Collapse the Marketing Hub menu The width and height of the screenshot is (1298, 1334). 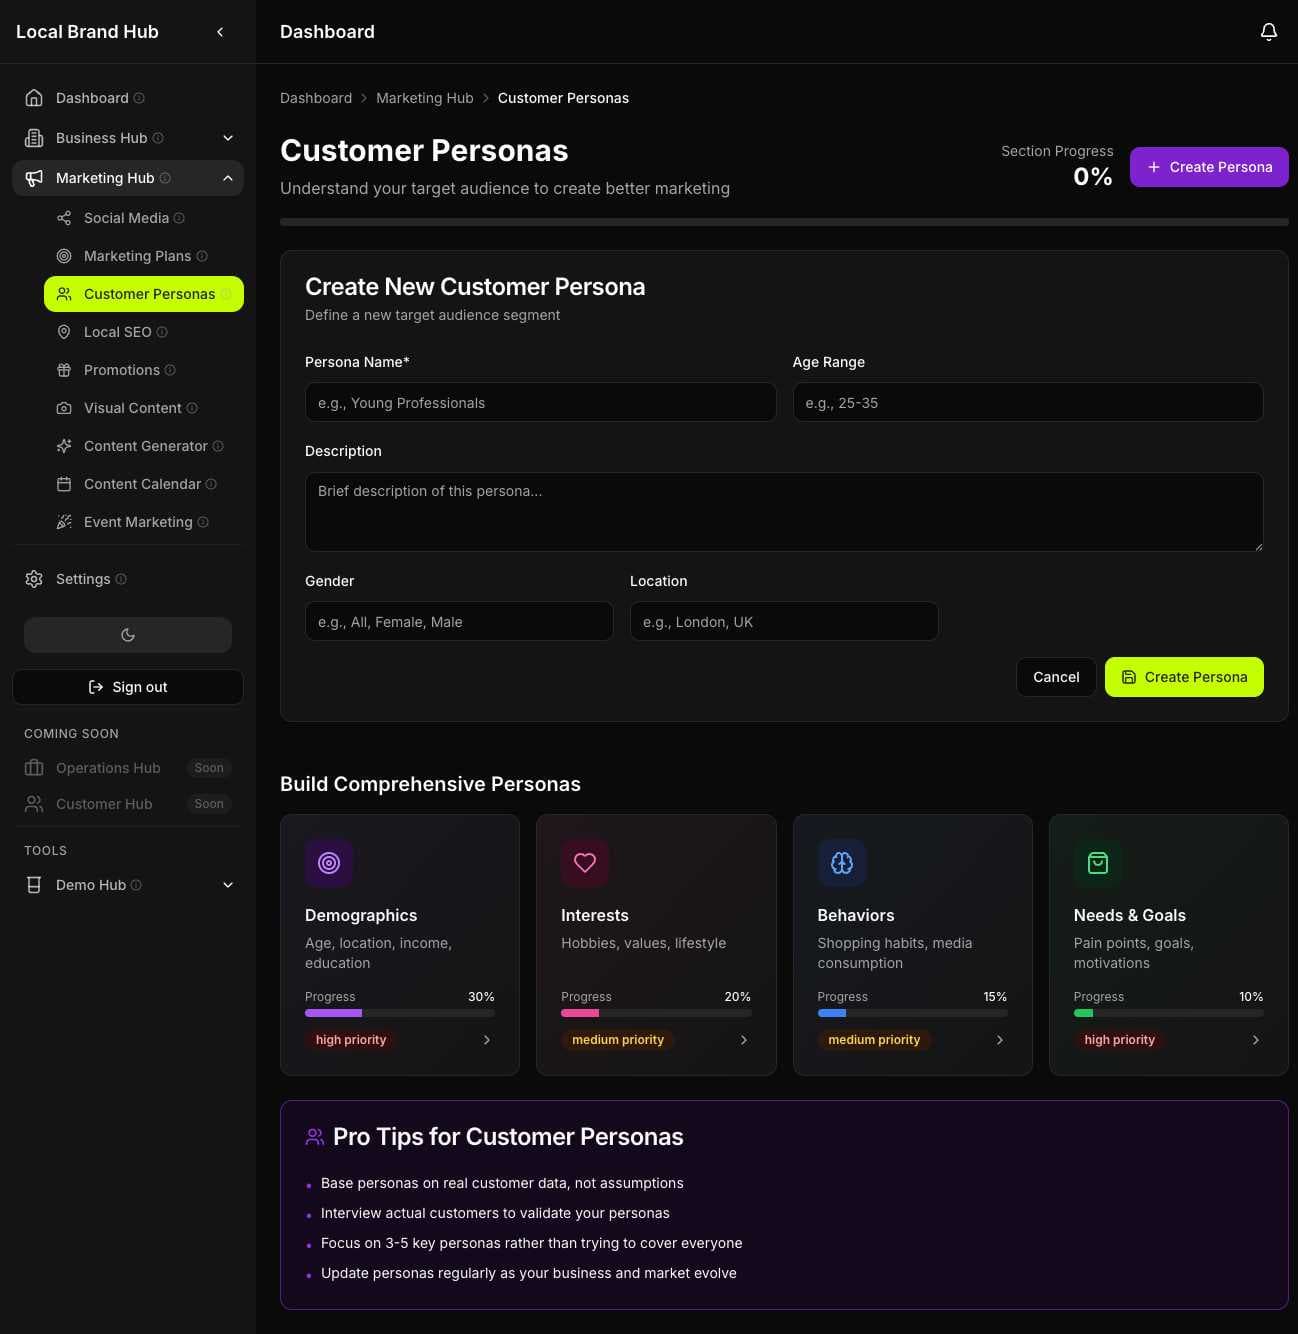pos(227,178)
